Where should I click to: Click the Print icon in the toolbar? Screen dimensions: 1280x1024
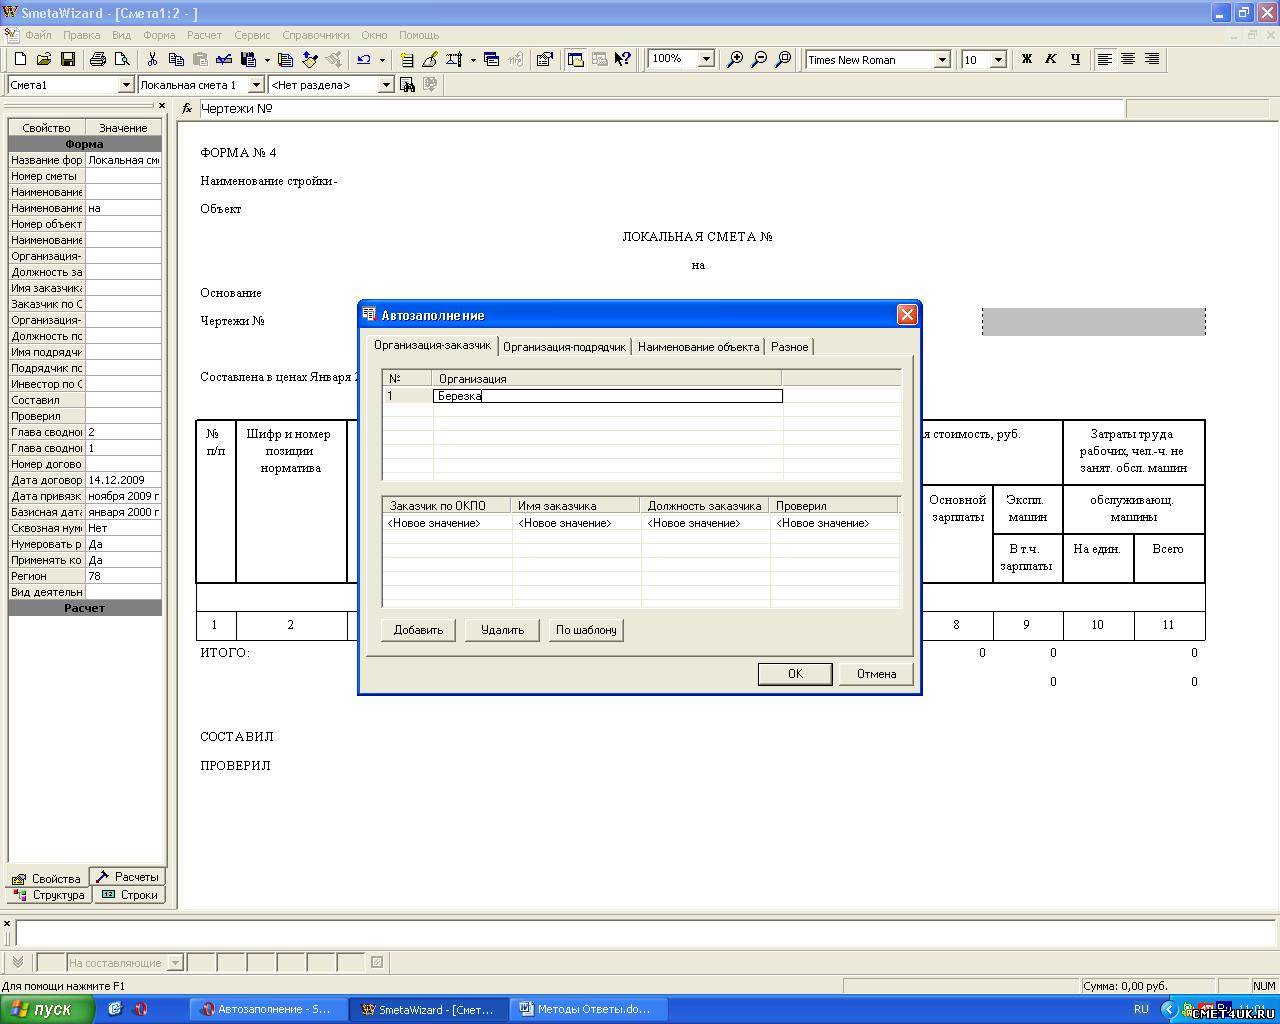pyautogui.click(x=98, y=60)
